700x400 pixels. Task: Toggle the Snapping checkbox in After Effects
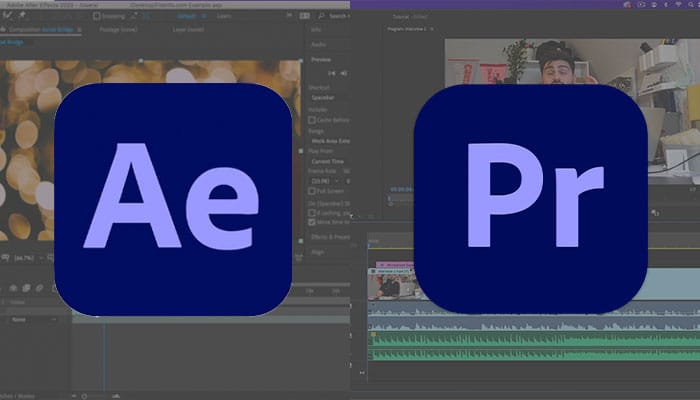point(96,16)
